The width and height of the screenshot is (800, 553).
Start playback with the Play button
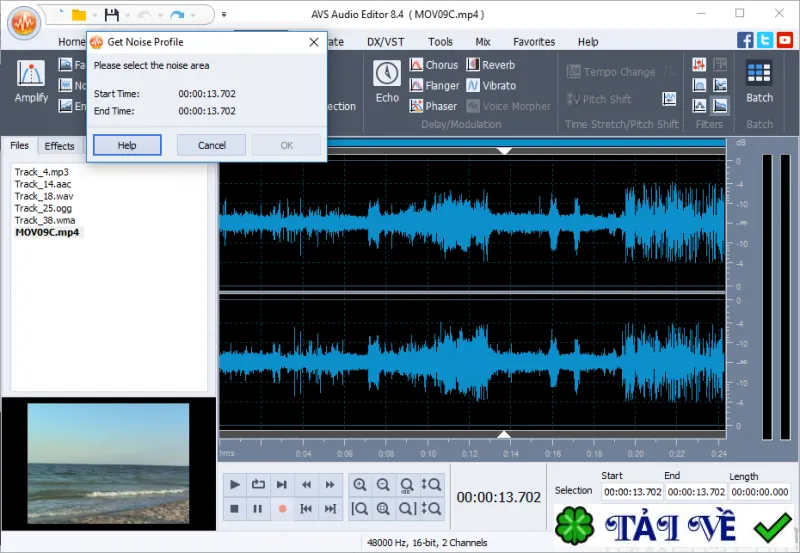pyautogui.click(x=235, y=484)
